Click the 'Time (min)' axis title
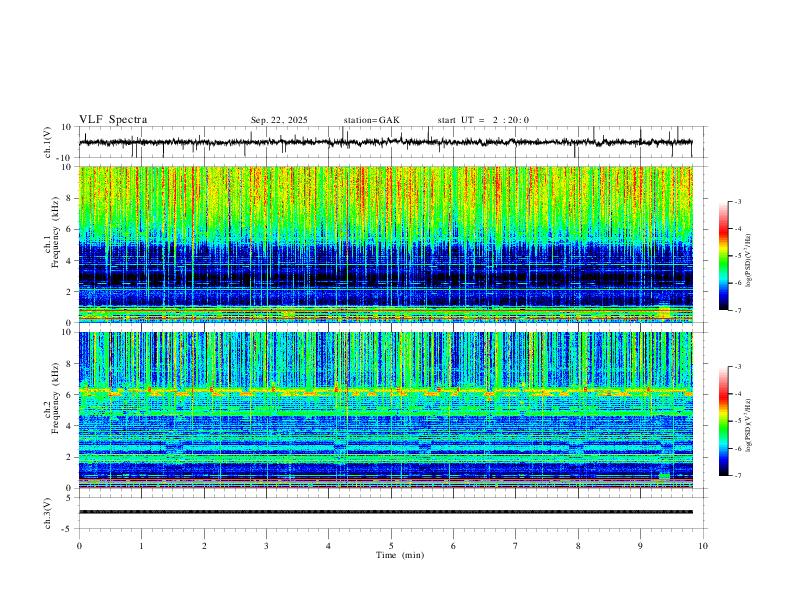 coord(400,555)
